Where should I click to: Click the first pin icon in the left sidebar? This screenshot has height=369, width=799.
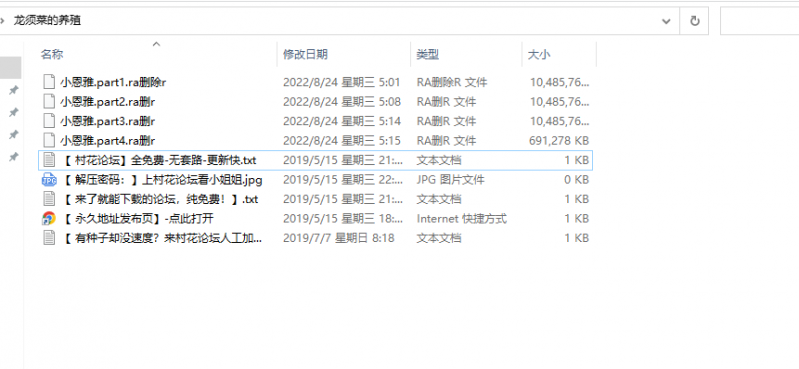tap(14, 90)
